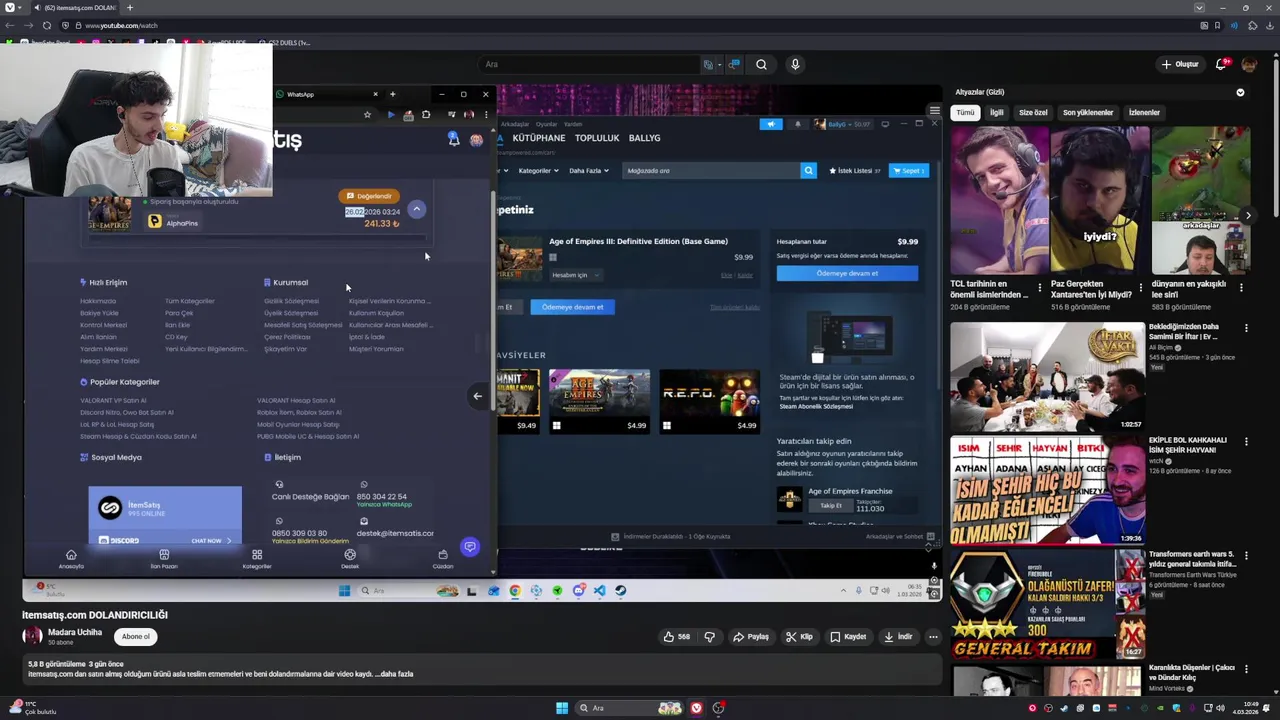Select the Tümü filter chip
The width and height of the screenshot is (1280, 720).
(965, 112)
